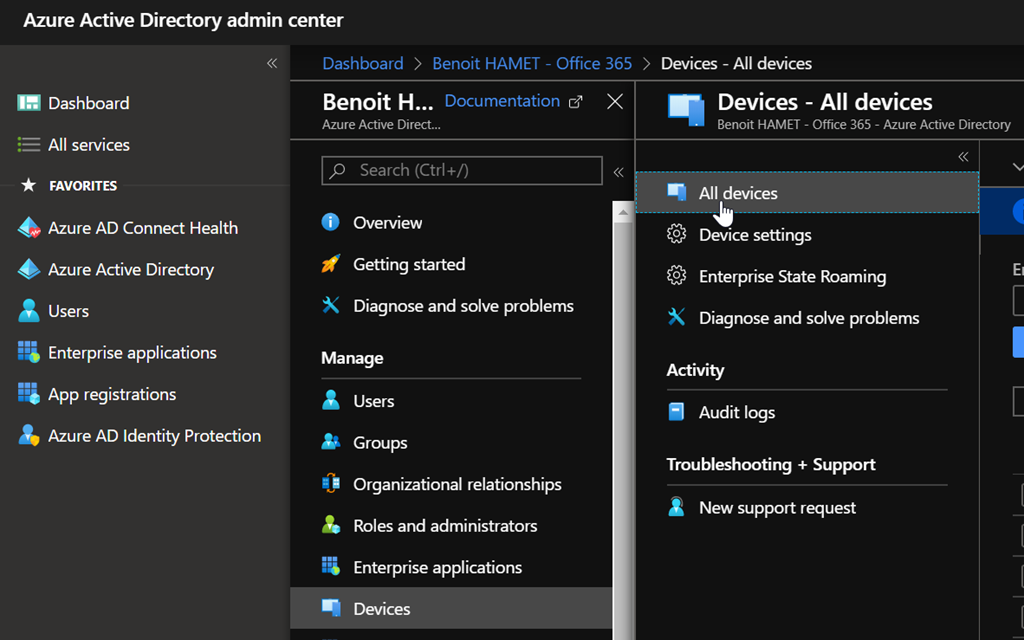
Task: Select the App registrations icon in sidebar
Action: pos(29,394)
